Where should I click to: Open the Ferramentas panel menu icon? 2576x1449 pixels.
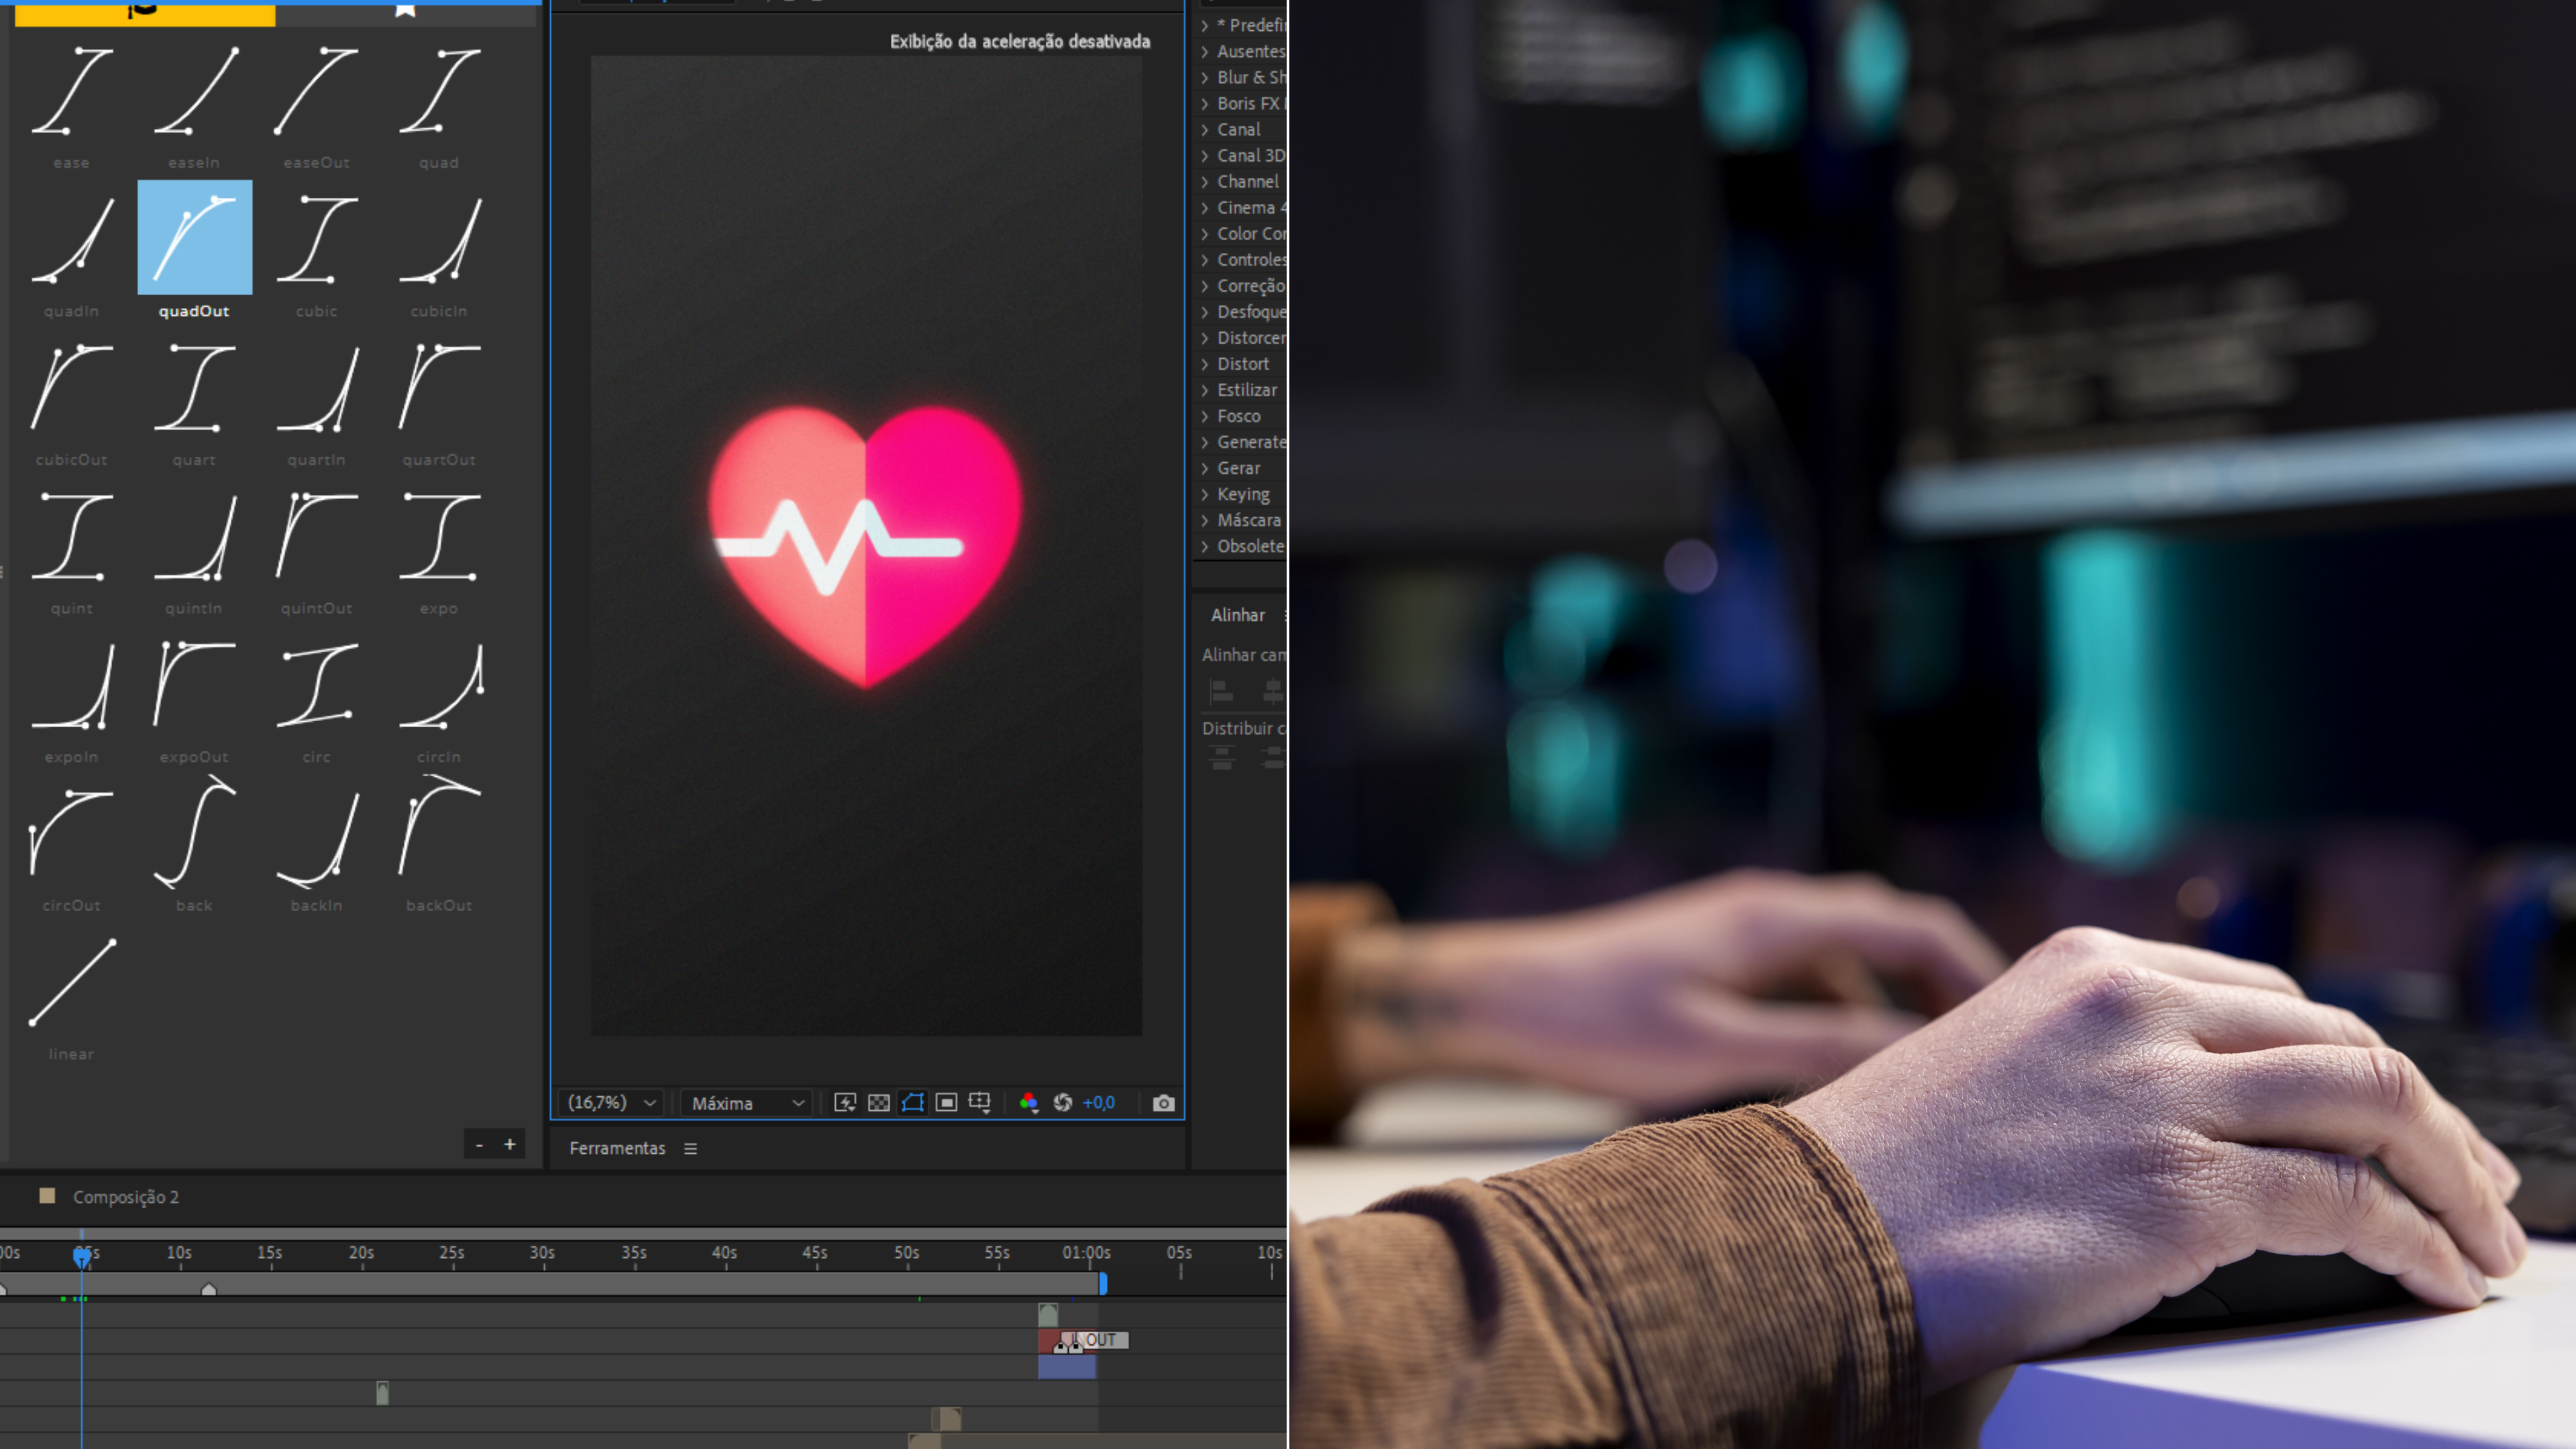(x=690, y=1148)
